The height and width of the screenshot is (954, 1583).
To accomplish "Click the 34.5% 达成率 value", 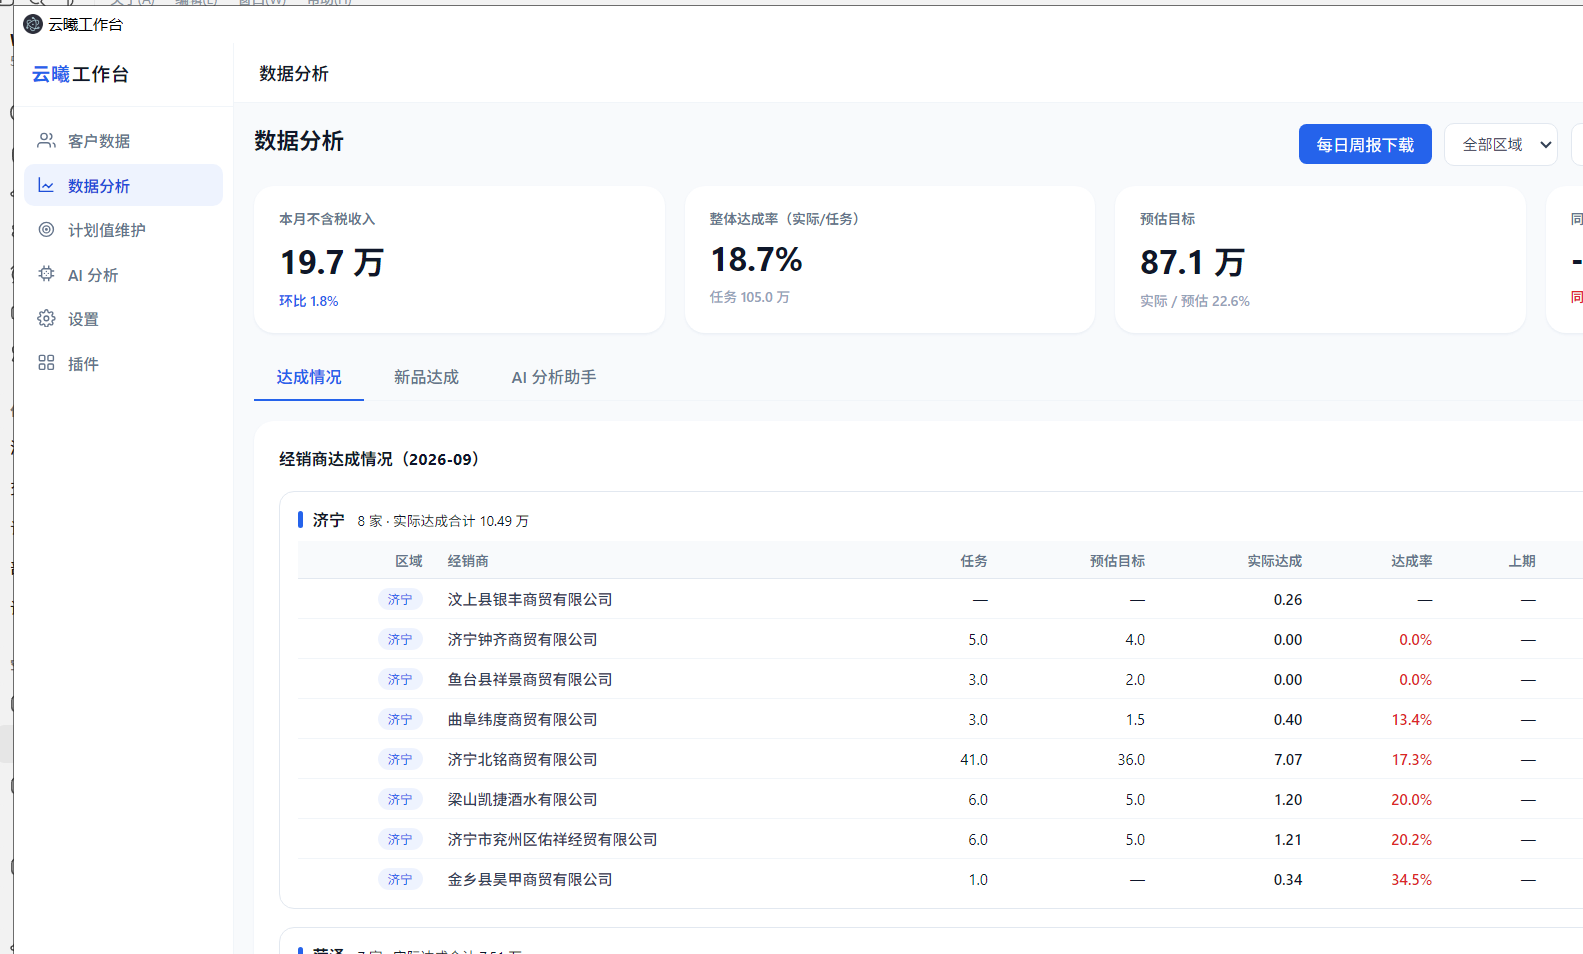I will pos(1412,879).
